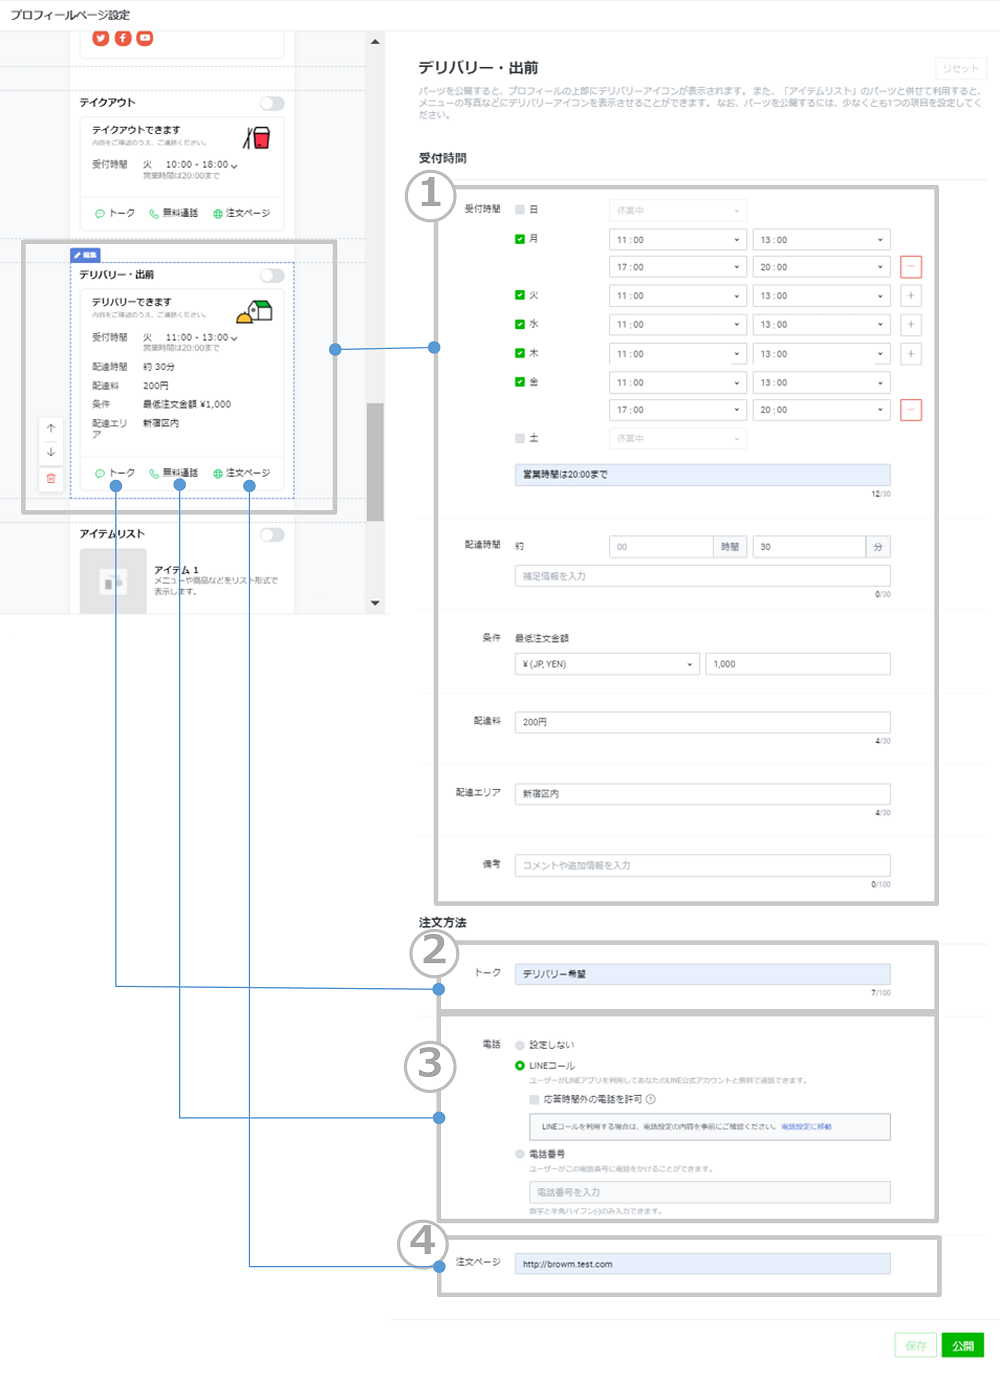
Task: Click the red trash delete icon
Action: coord(51,479)
